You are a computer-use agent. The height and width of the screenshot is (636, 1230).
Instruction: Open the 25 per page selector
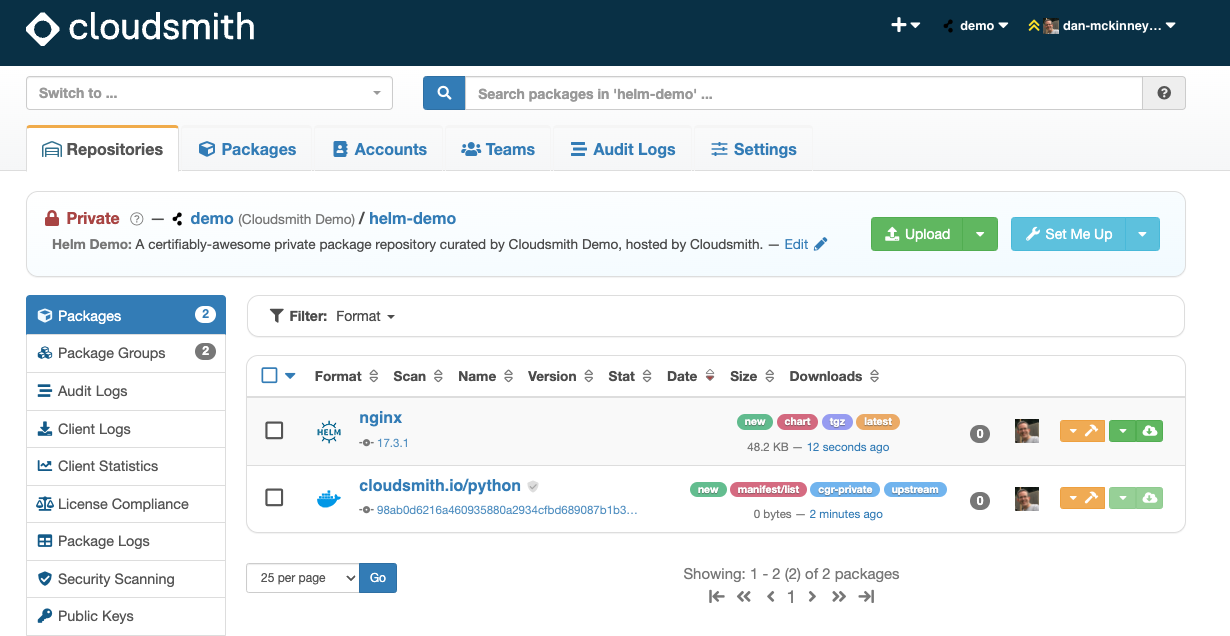tap(302, 578)
